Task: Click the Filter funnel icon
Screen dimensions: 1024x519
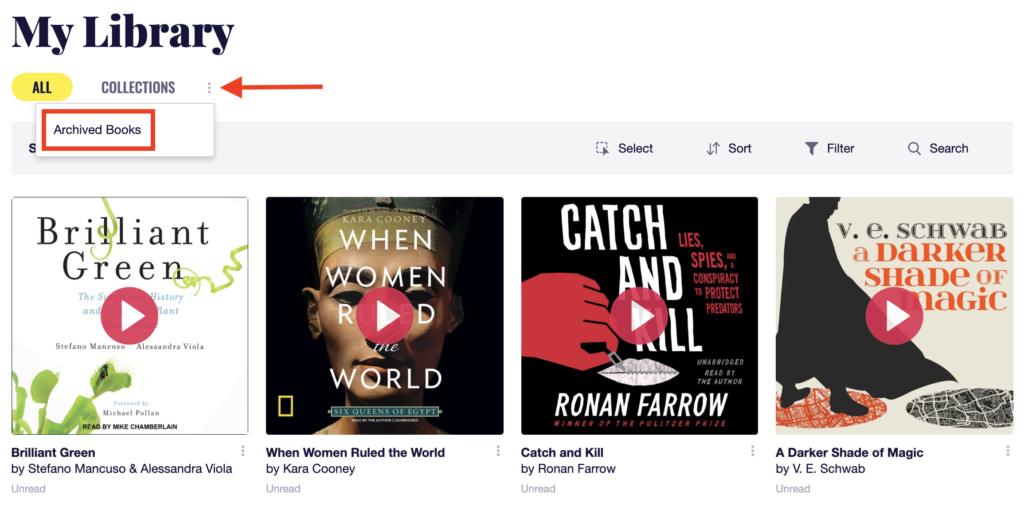Action: tap(812, 148)
